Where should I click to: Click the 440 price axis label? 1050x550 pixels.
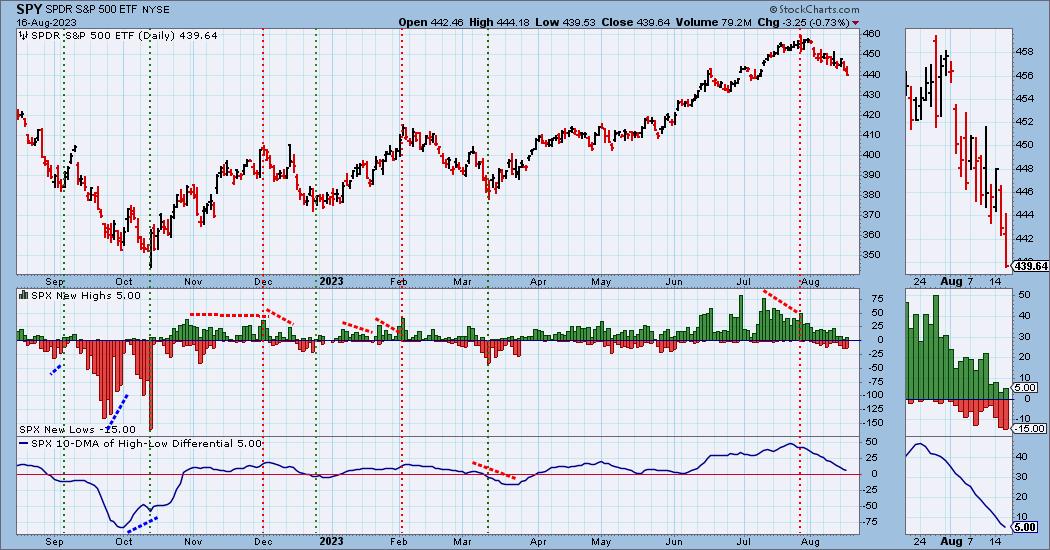pos(871,74)
